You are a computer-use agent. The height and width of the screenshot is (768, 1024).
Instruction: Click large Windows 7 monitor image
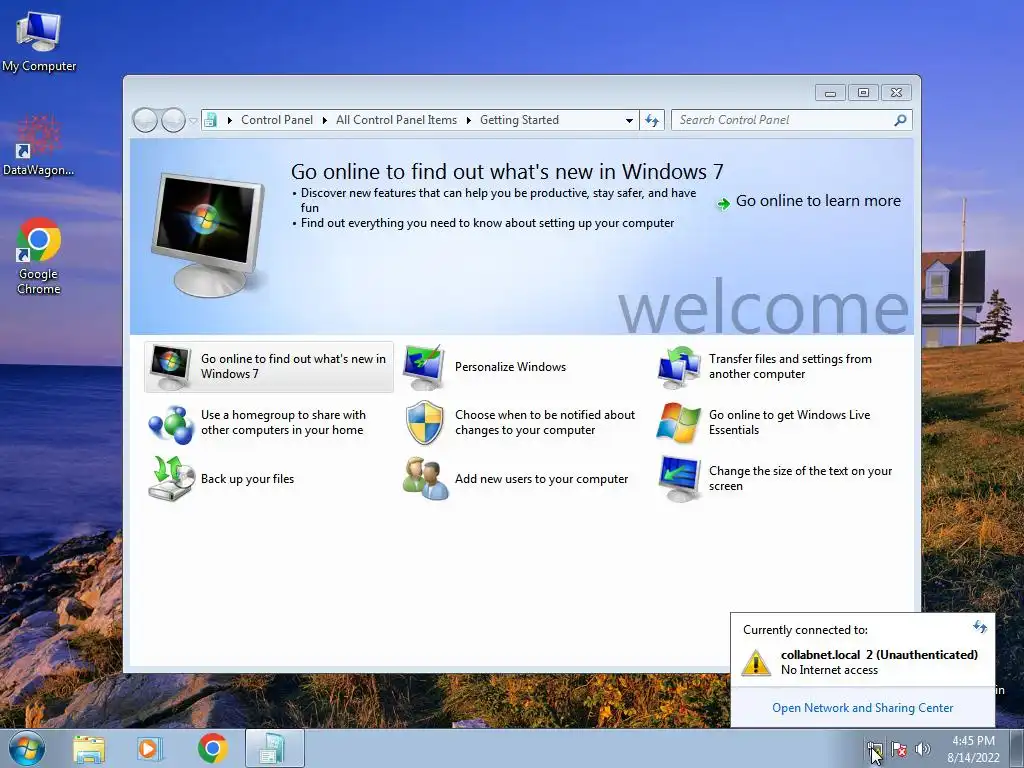[x=209, y=233]
